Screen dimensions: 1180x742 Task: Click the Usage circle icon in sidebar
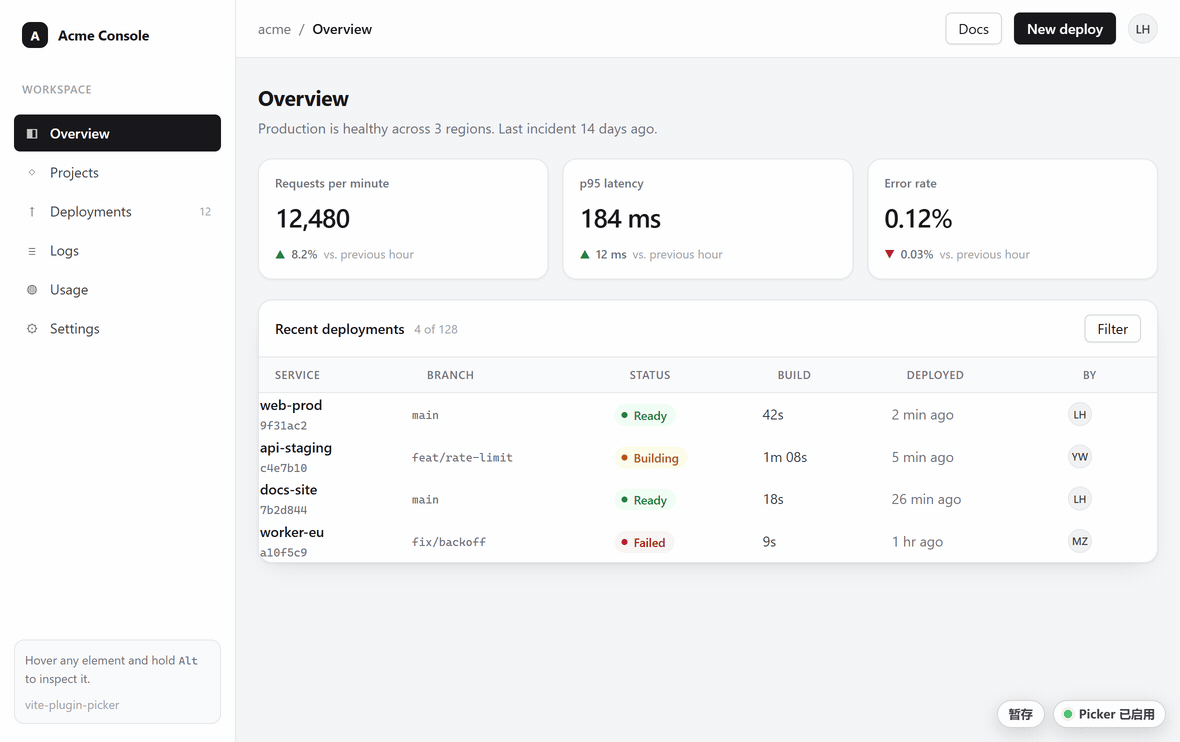[x=32, y=290]
